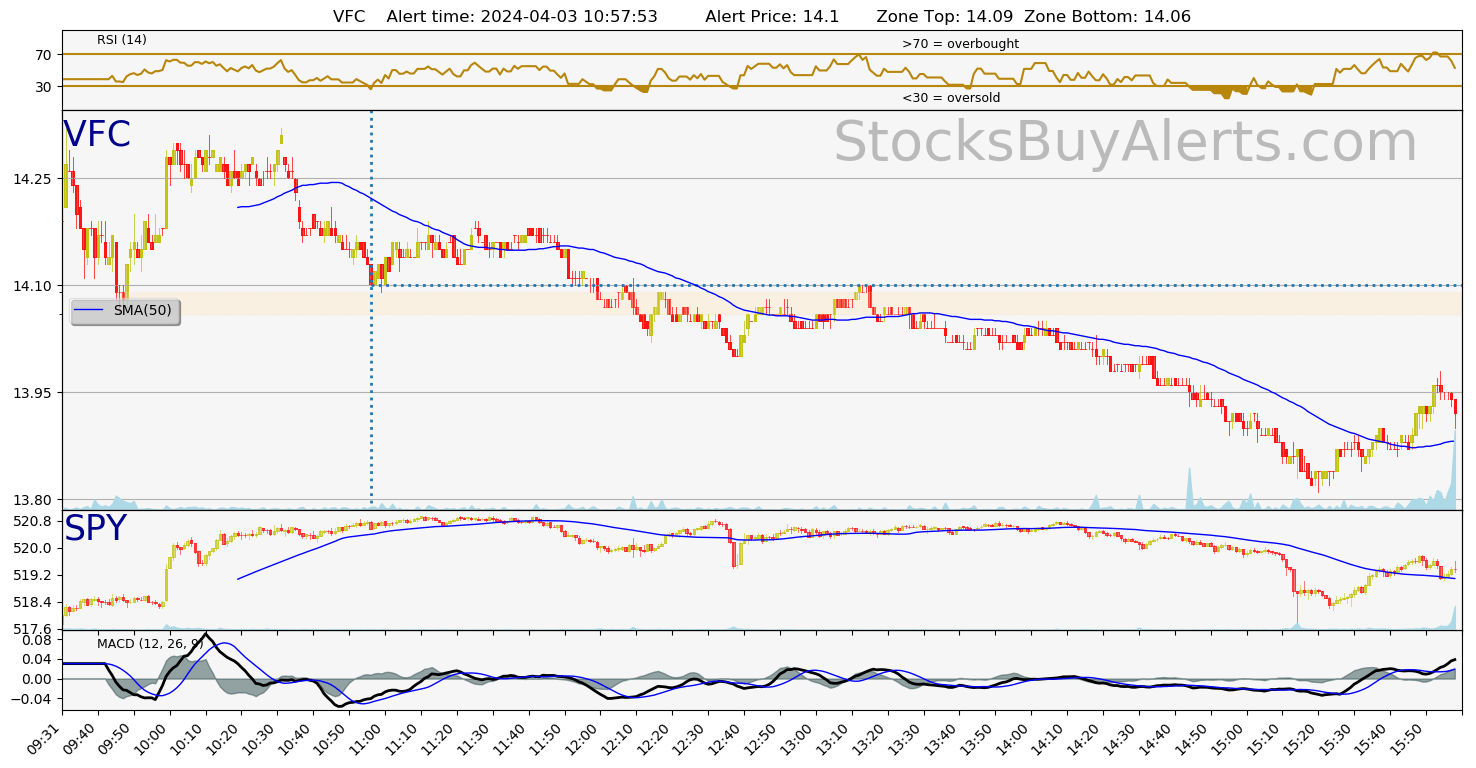Image resolution: width=1476 pixels, height=768 pixels.
Task: Click the 11:00 time axis label
Action: tap(367, 740)
